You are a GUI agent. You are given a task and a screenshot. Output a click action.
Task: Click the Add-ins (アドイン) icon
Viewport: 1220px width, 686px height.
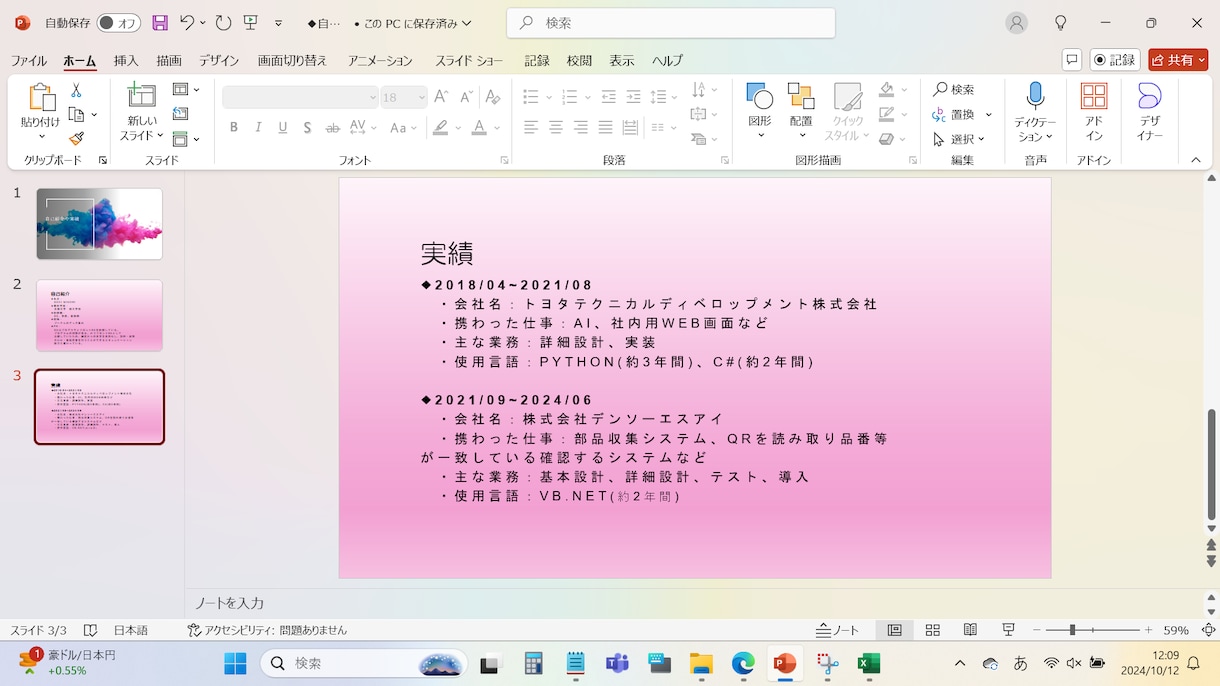coord(1094,112)
